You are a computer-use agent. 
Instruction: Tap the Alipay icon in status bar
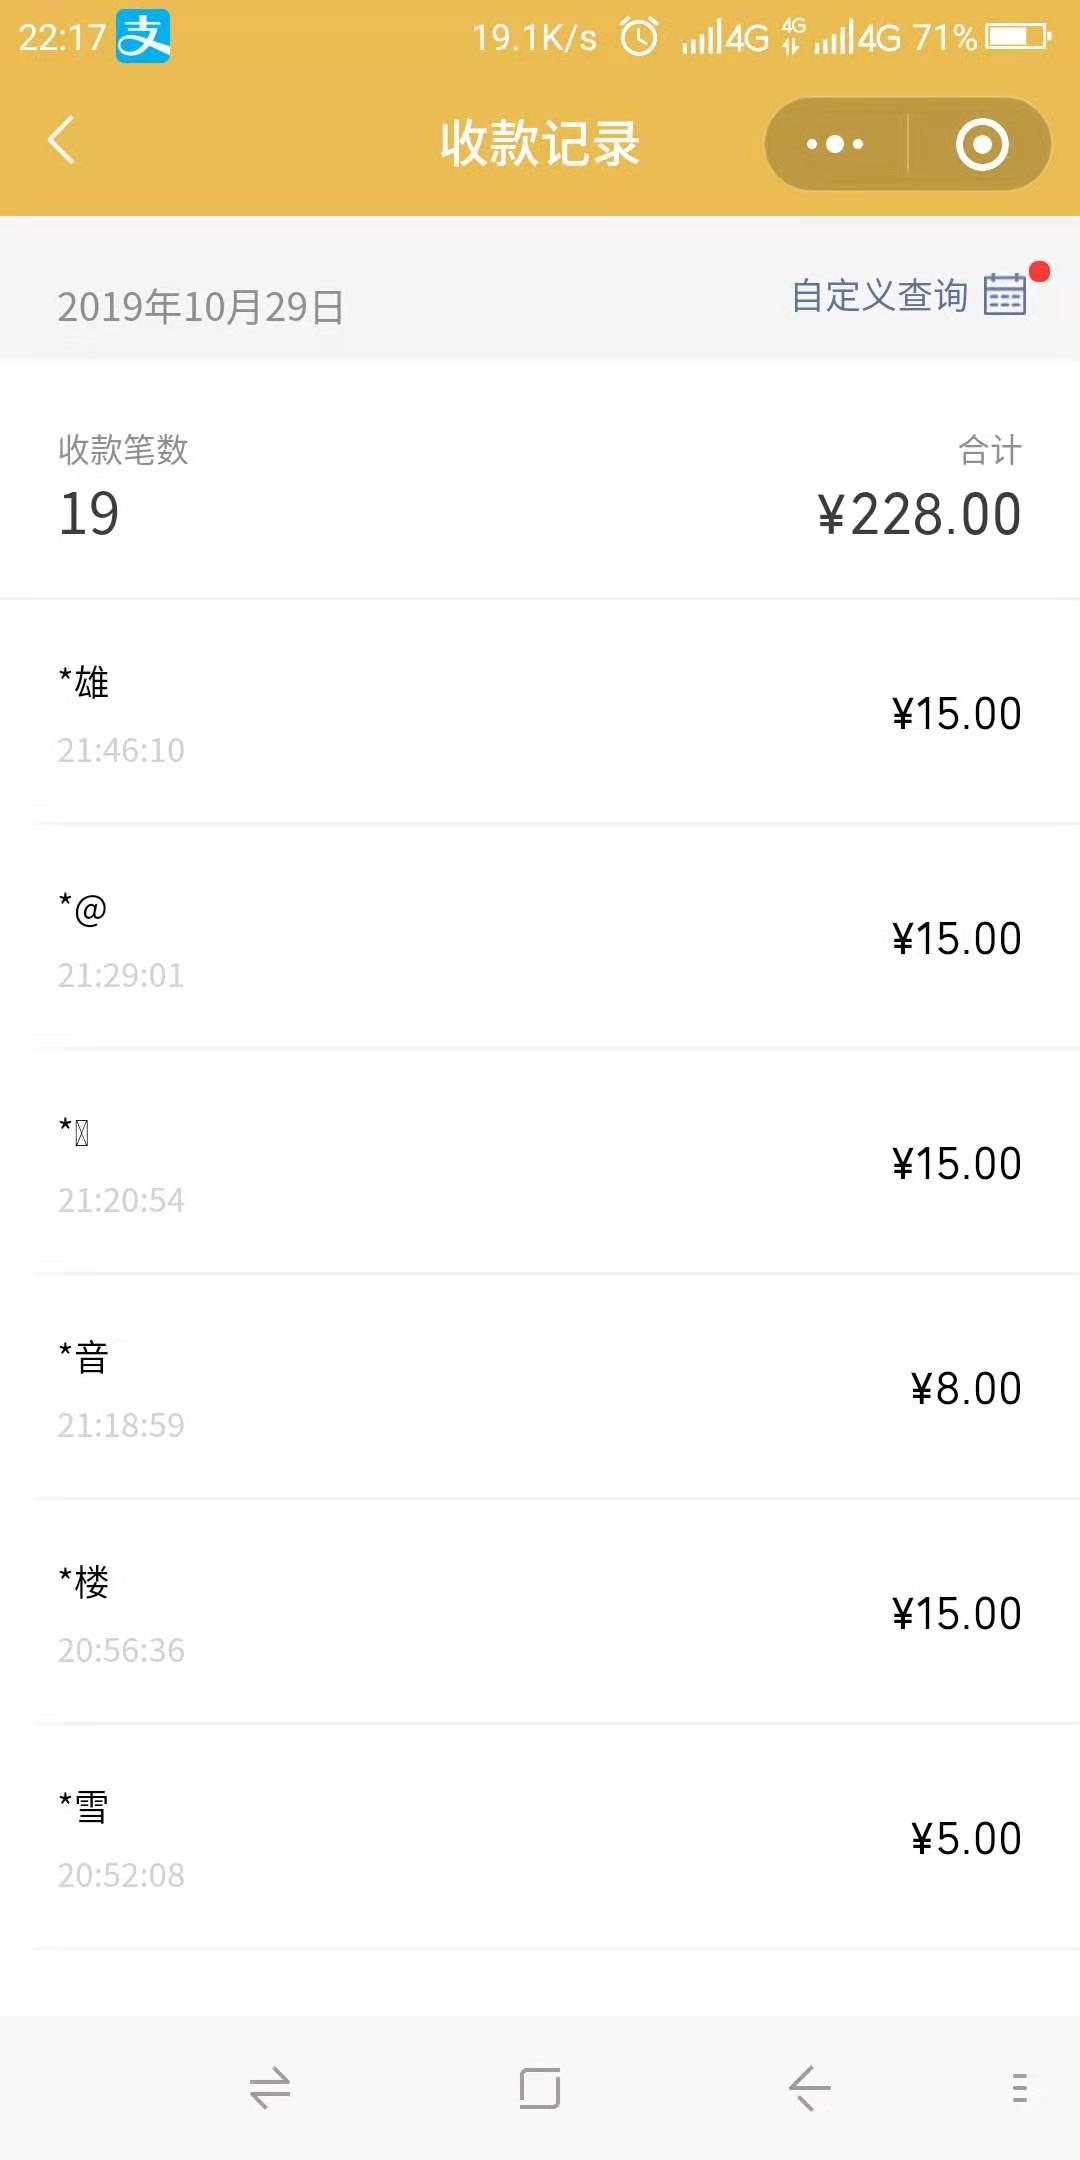click(x=143, y=36)
